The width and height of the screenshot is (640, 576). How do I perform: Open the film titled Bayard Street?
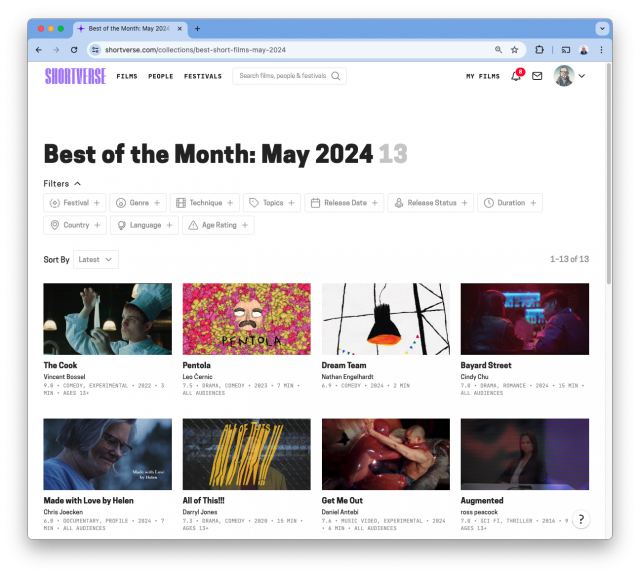pos(486,365)
